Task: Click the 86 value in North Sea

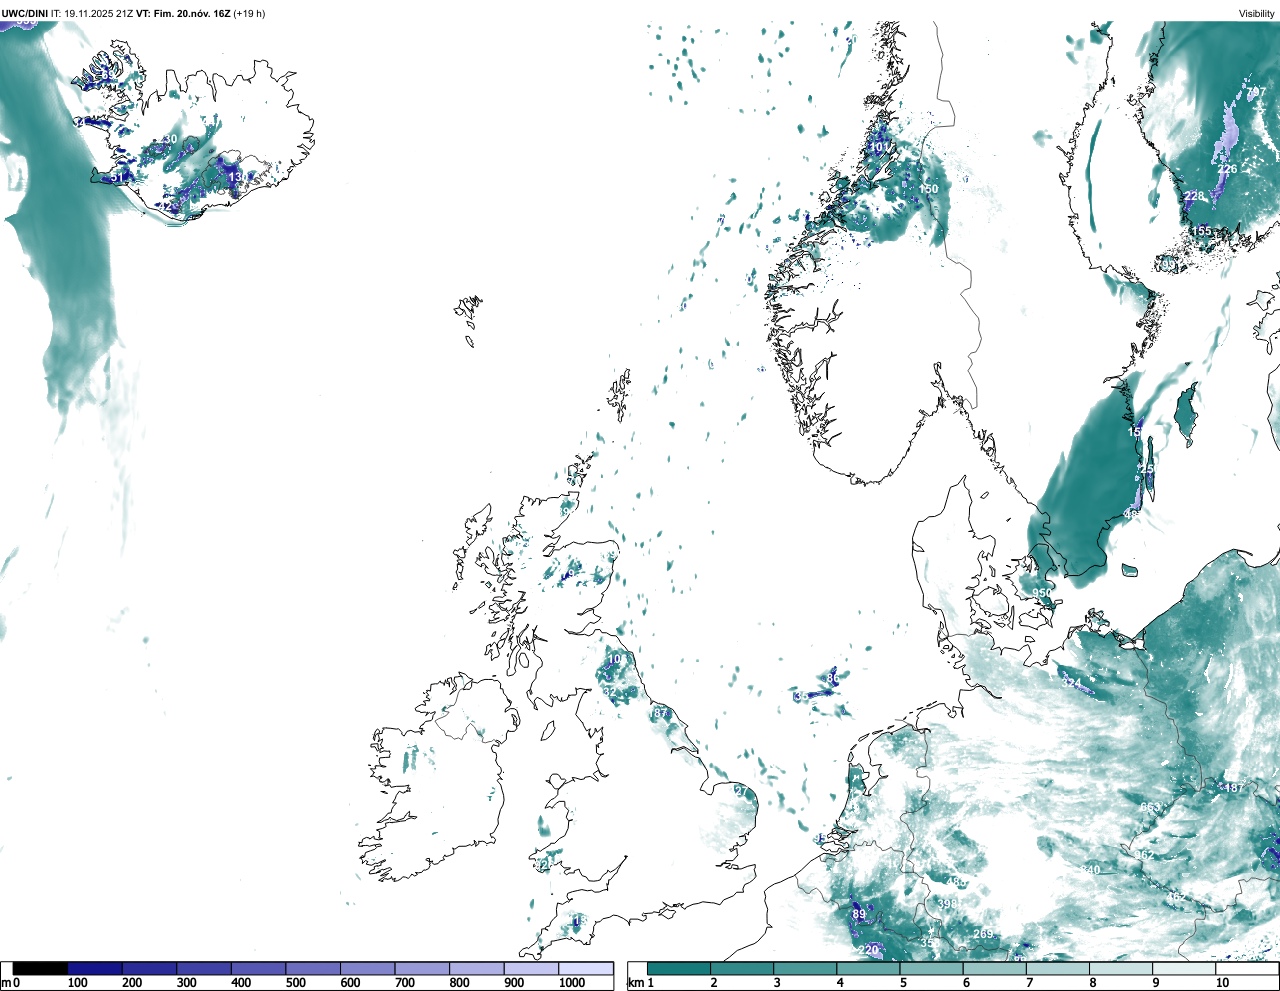Action: pos(832,679)
